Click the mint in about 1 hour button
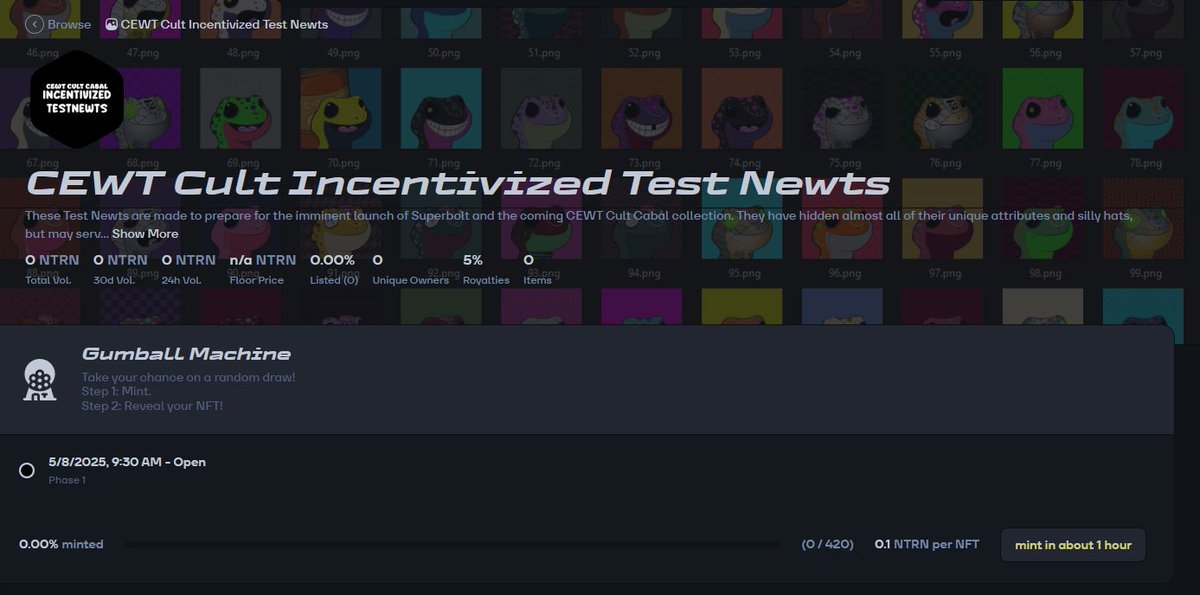Viewport: 1200px width, 595px height. tap(1072, 544)
